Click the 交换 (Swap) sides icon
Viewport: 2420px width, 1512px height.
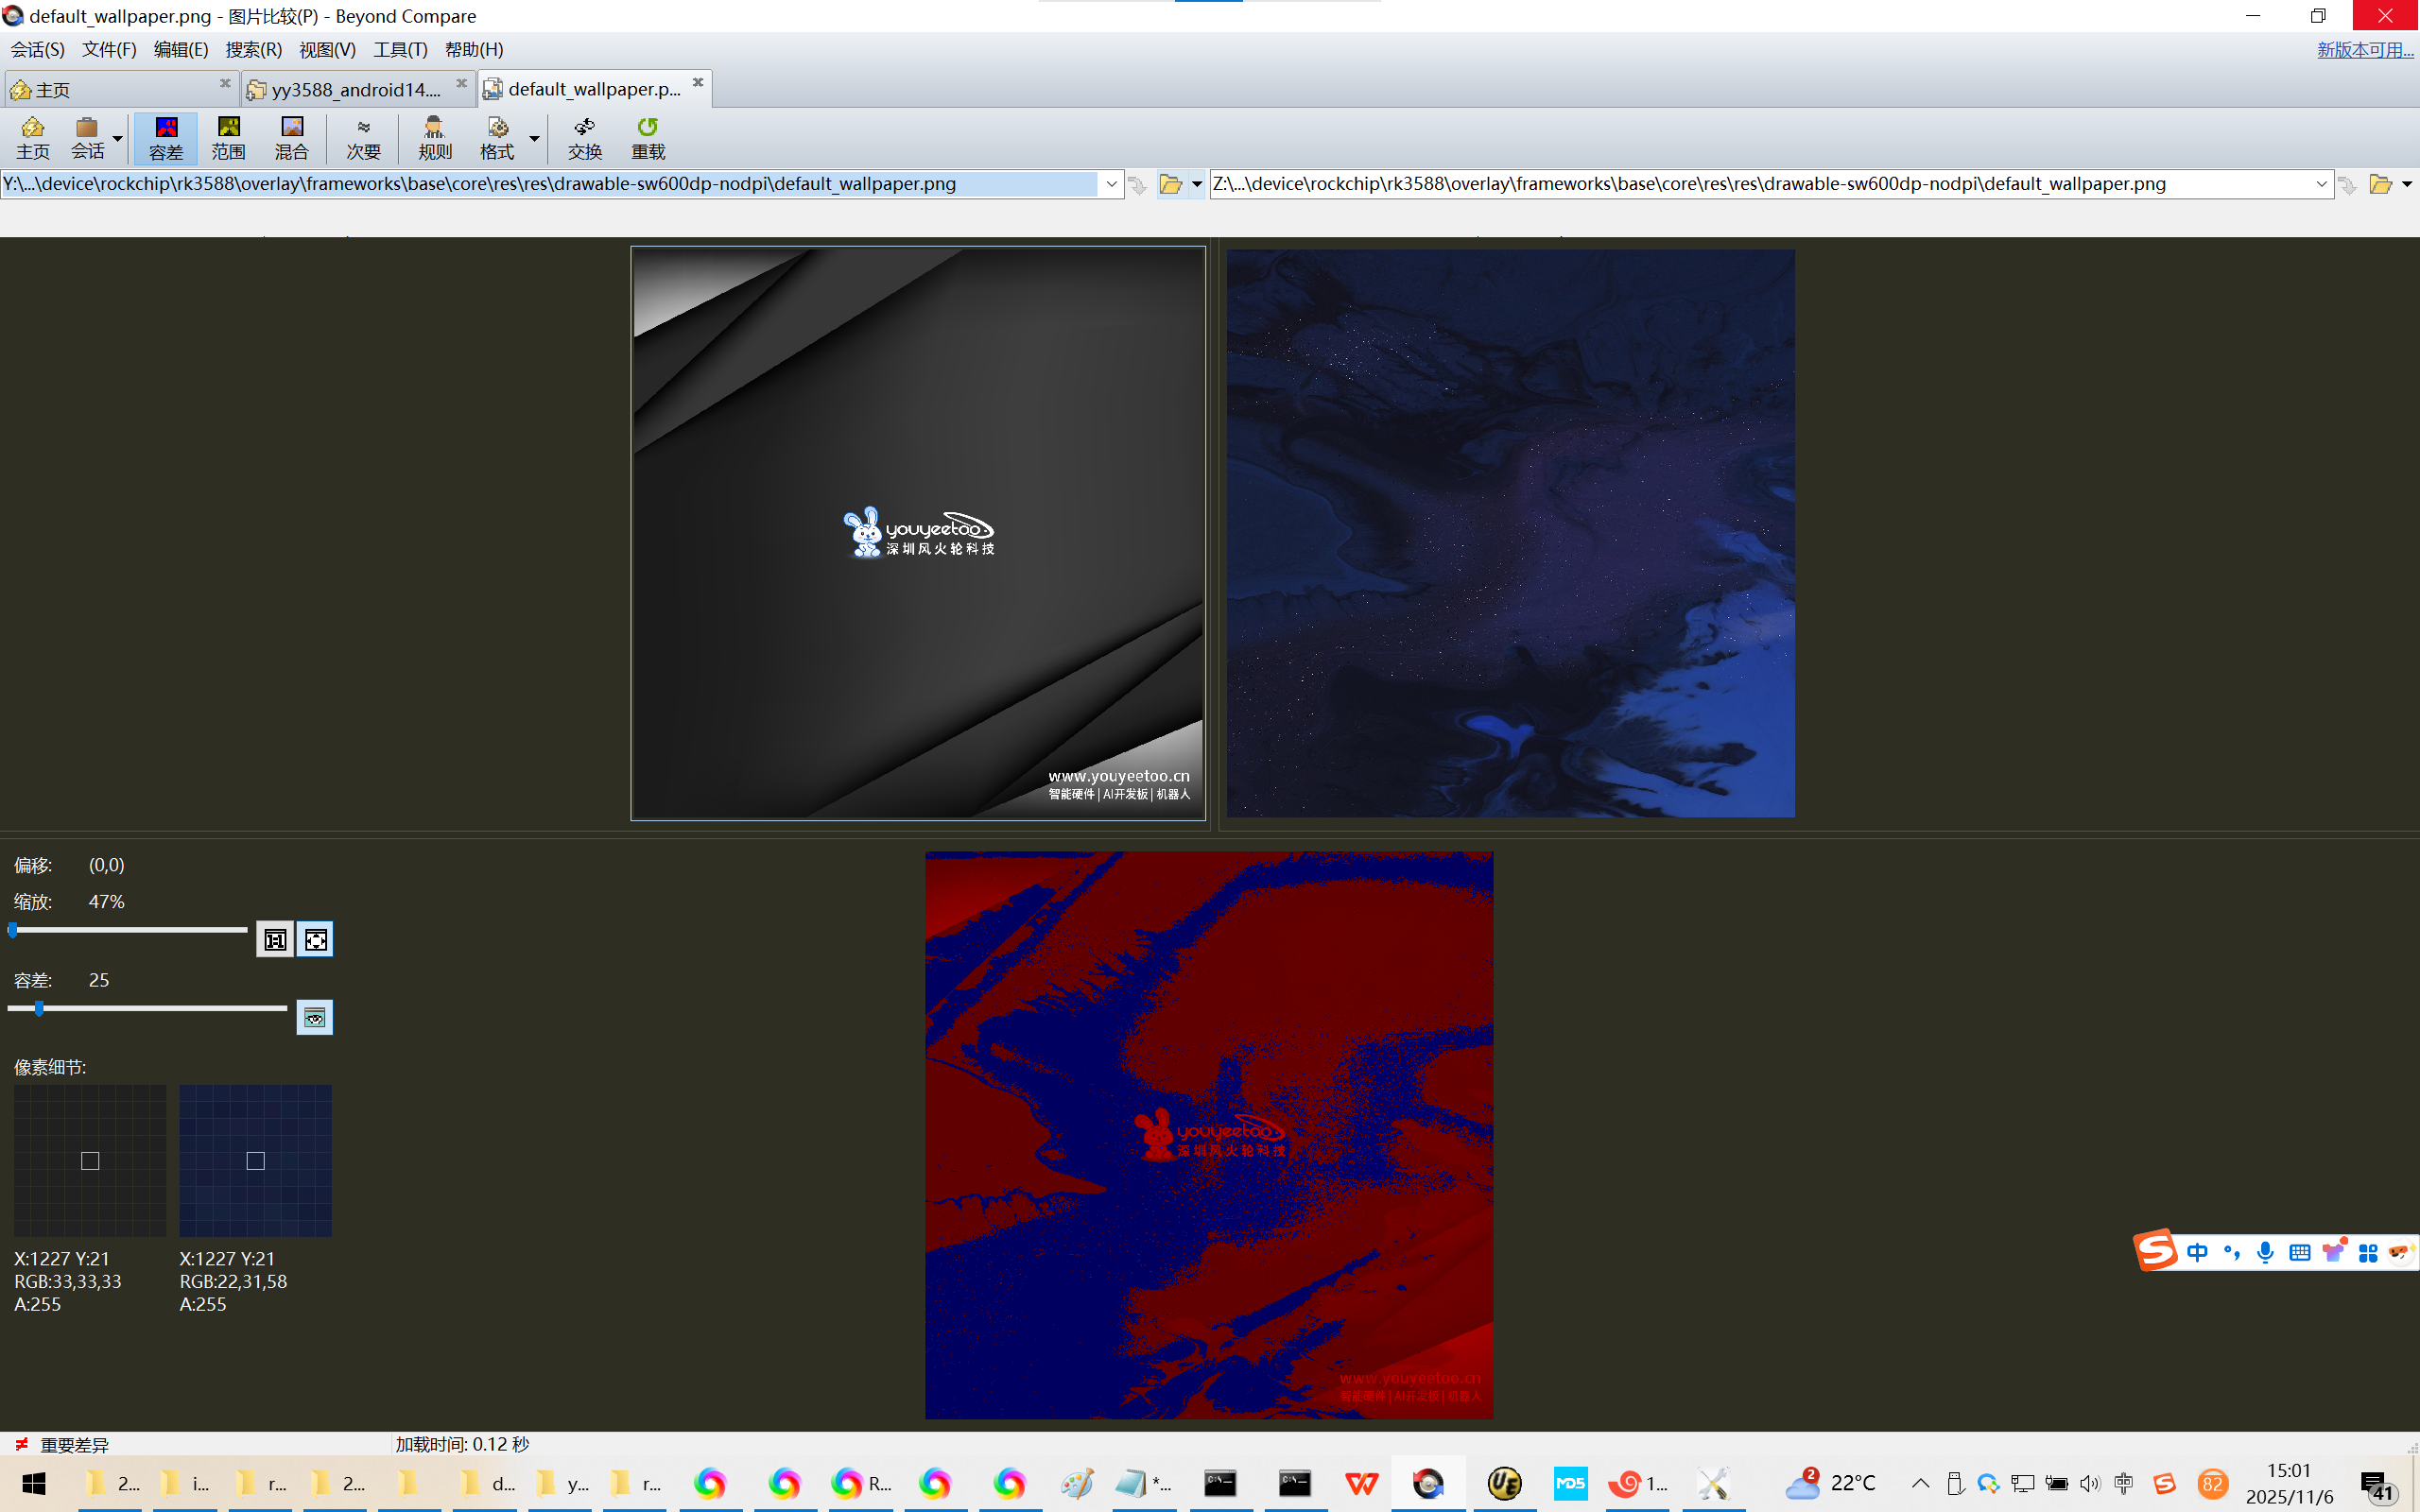(584, 137)
